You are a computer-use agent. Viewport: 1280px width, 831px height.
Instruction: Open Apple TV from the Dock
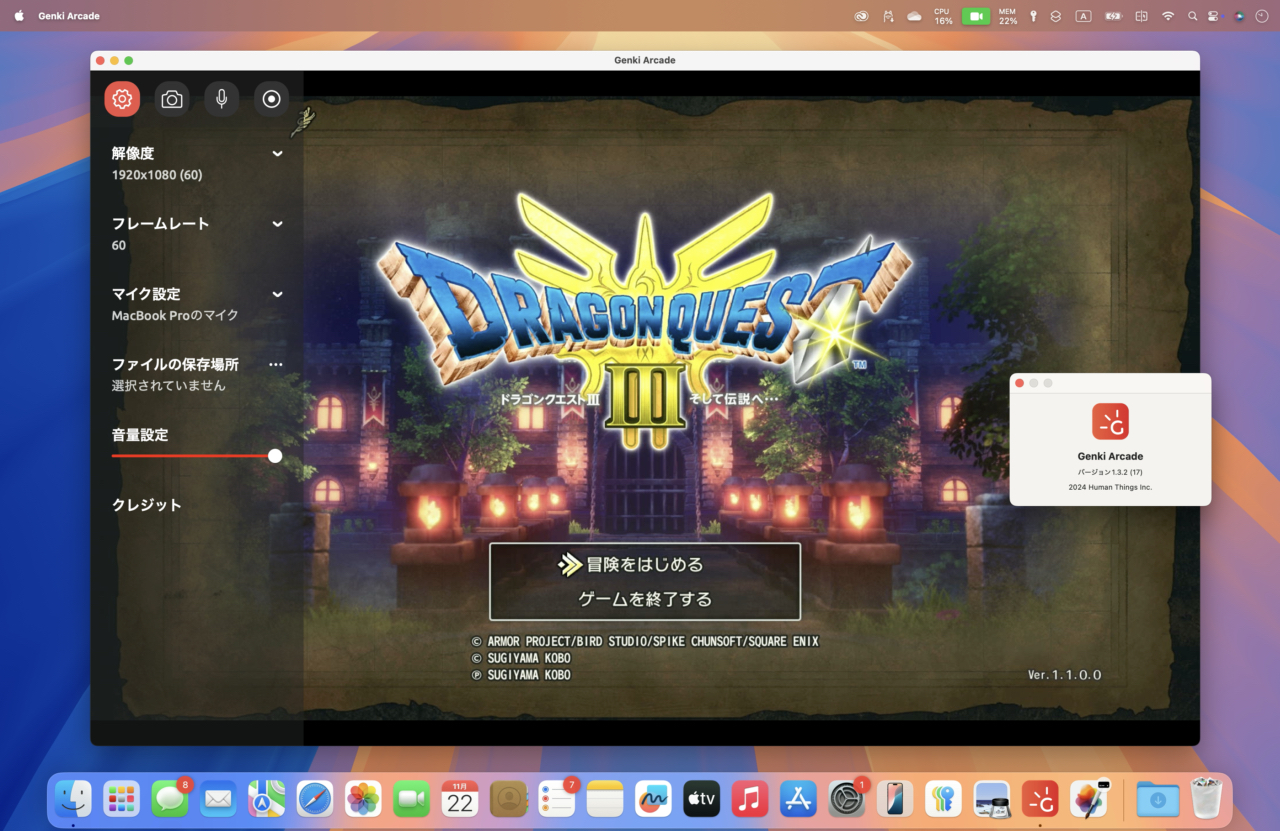pyautogui.click(x=702, y=798)
